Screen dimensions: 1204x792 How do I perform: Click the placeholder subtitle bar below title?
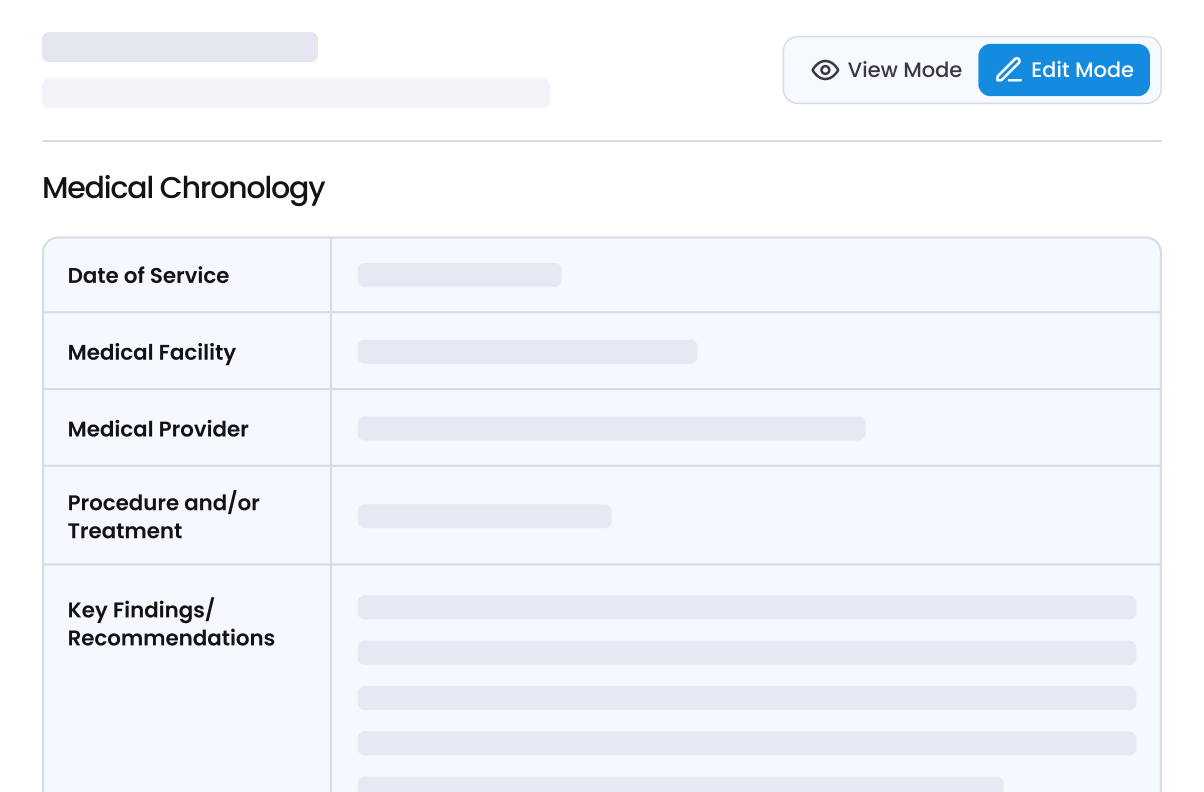[295, 93]
